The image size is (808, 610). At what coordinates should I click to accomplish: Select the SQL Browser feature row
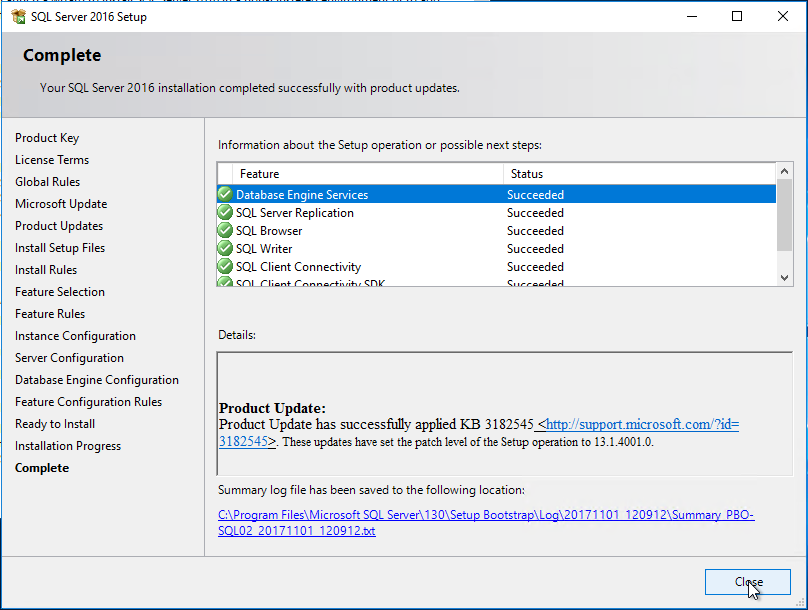[x=497, y=230]
